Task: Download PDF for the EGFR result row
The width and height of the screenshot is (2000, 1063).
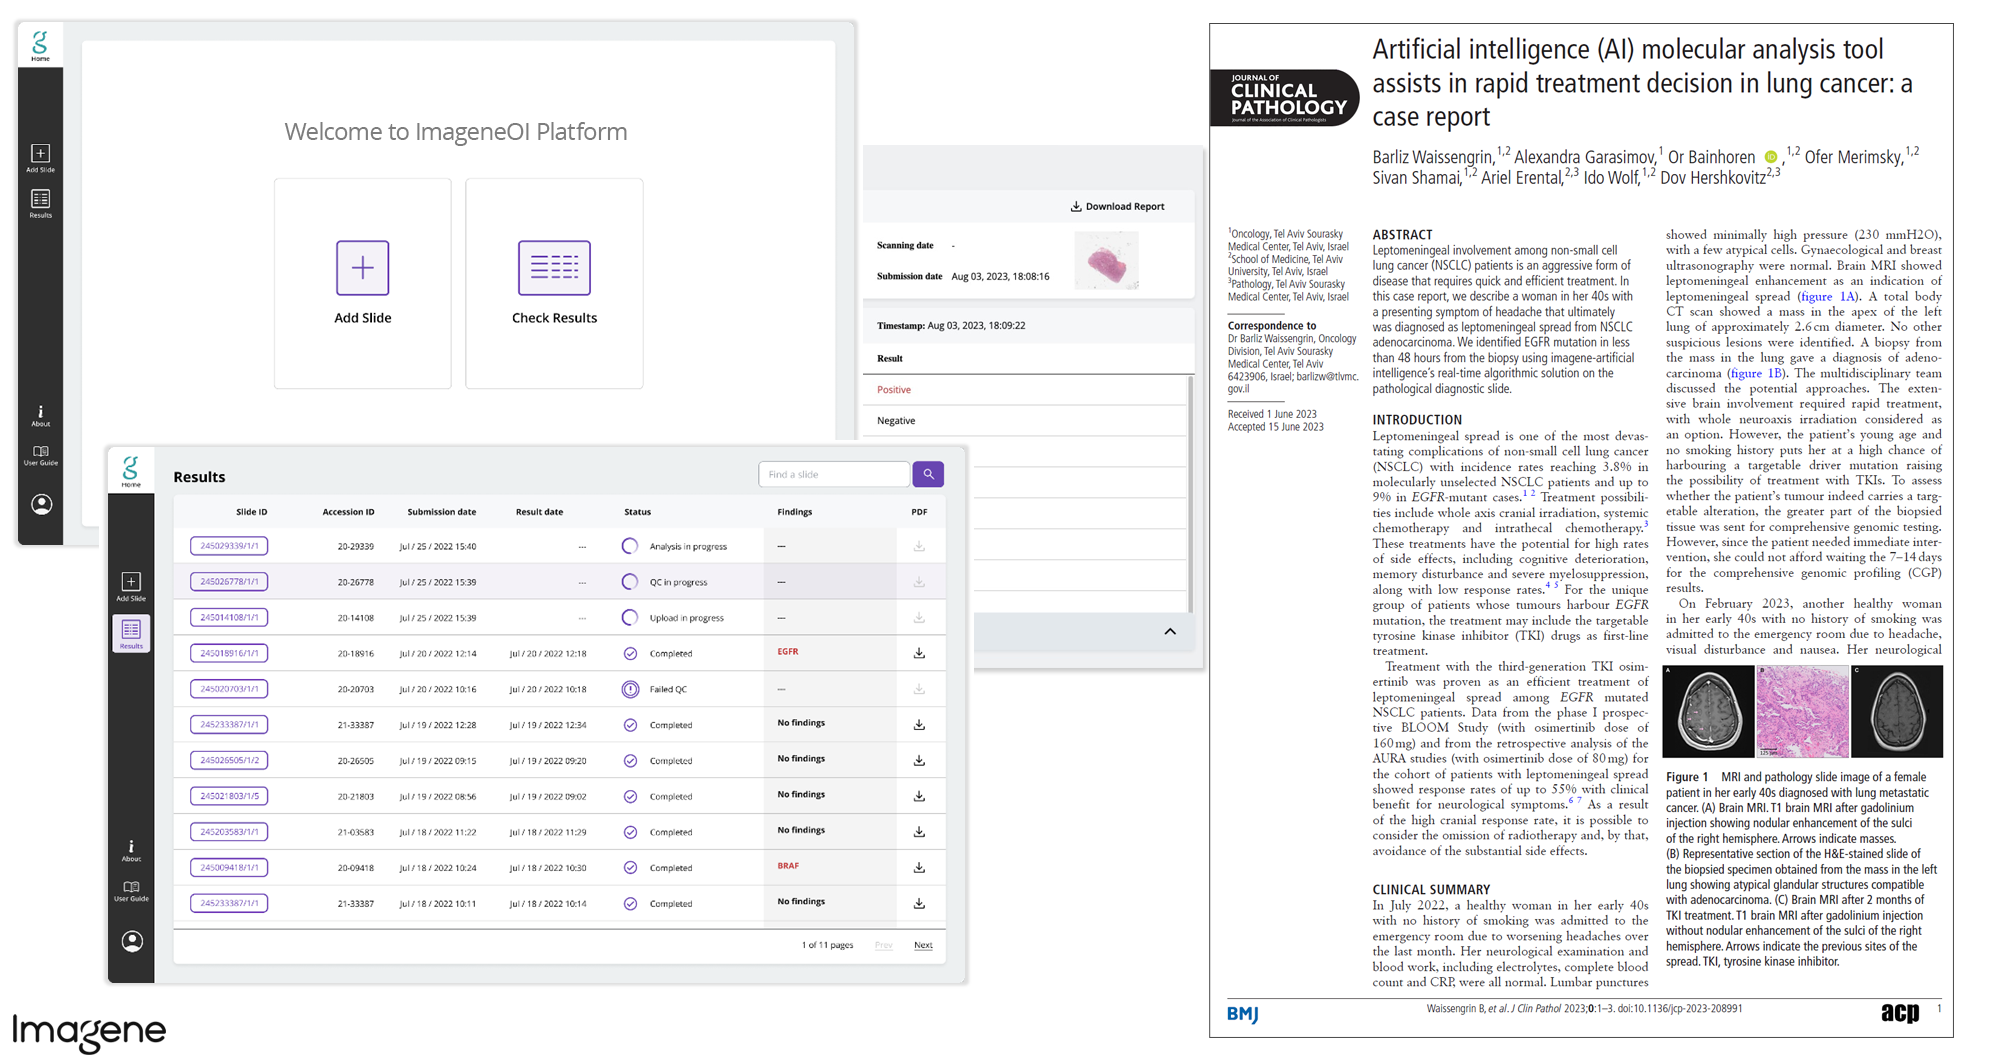Action: 919,653
